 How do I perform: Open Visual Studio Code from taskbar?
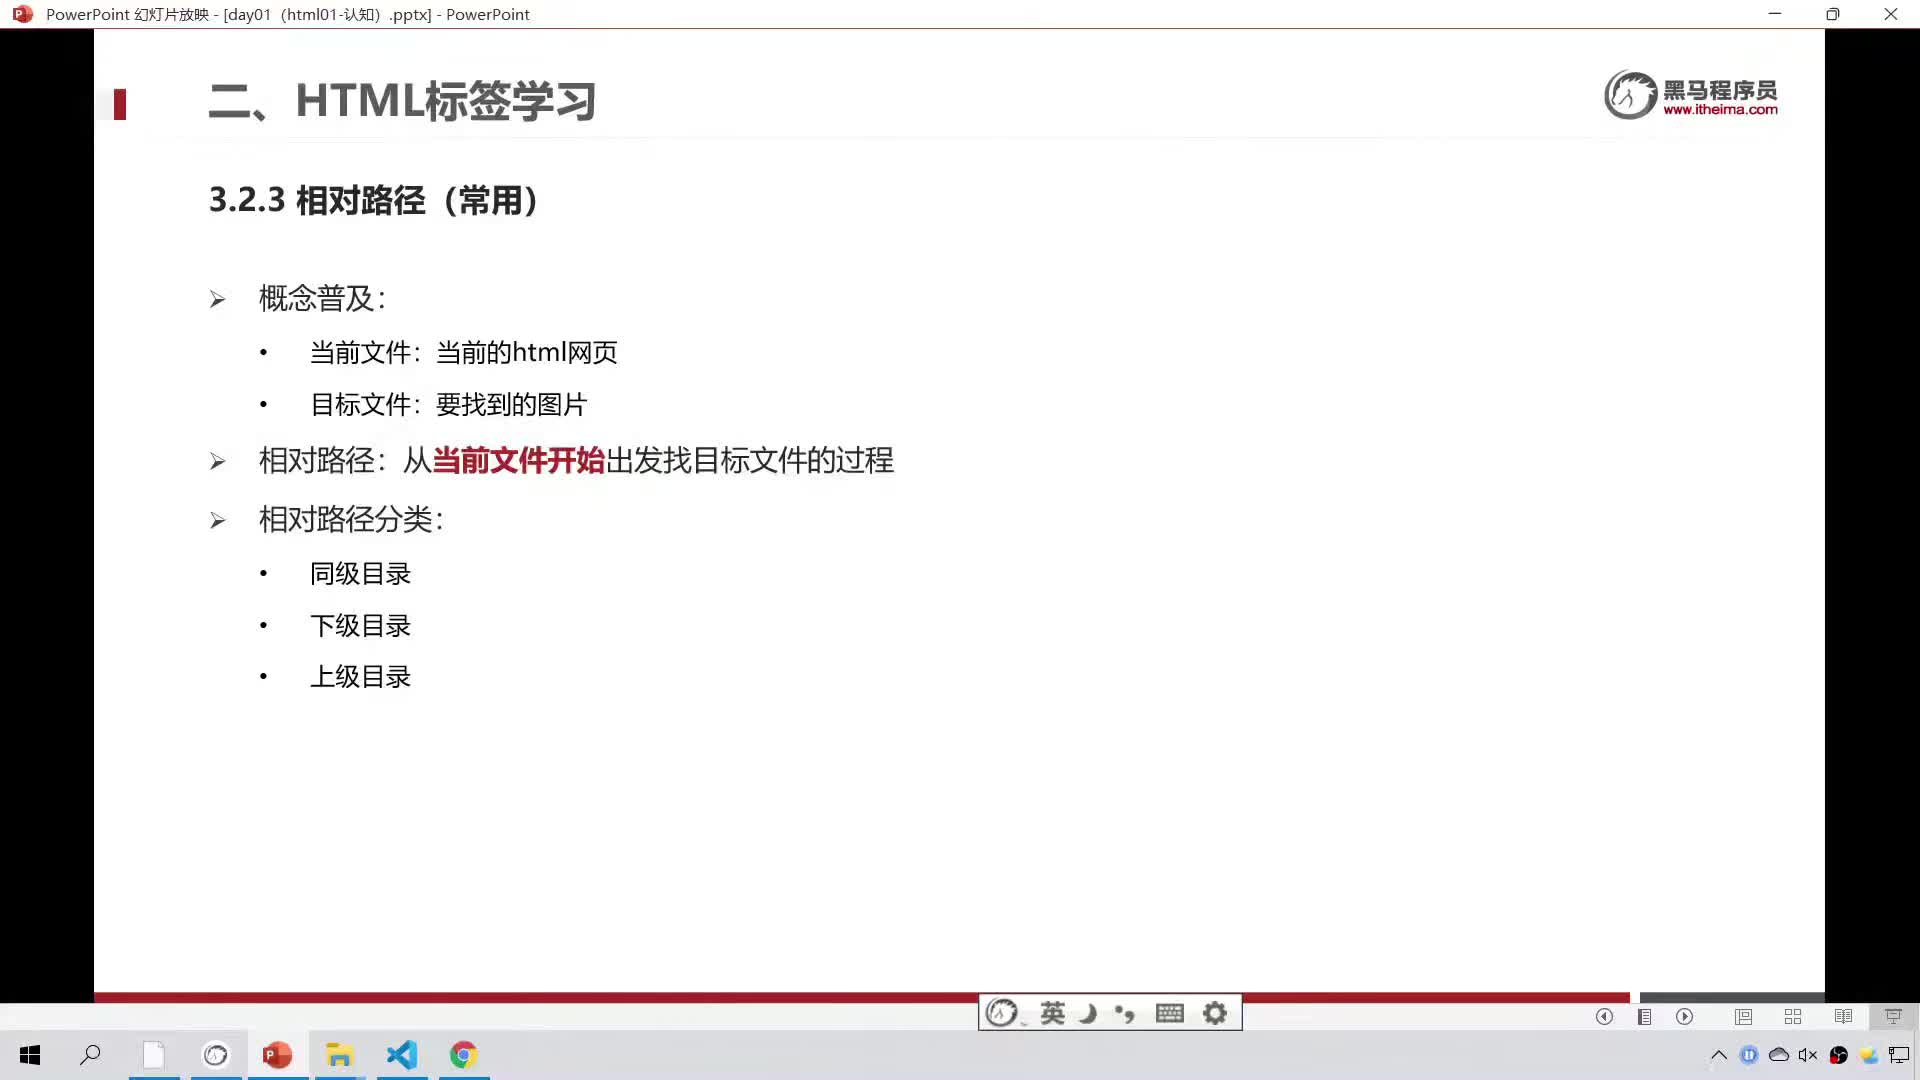pyautogui.click(x=402, y=1055)
